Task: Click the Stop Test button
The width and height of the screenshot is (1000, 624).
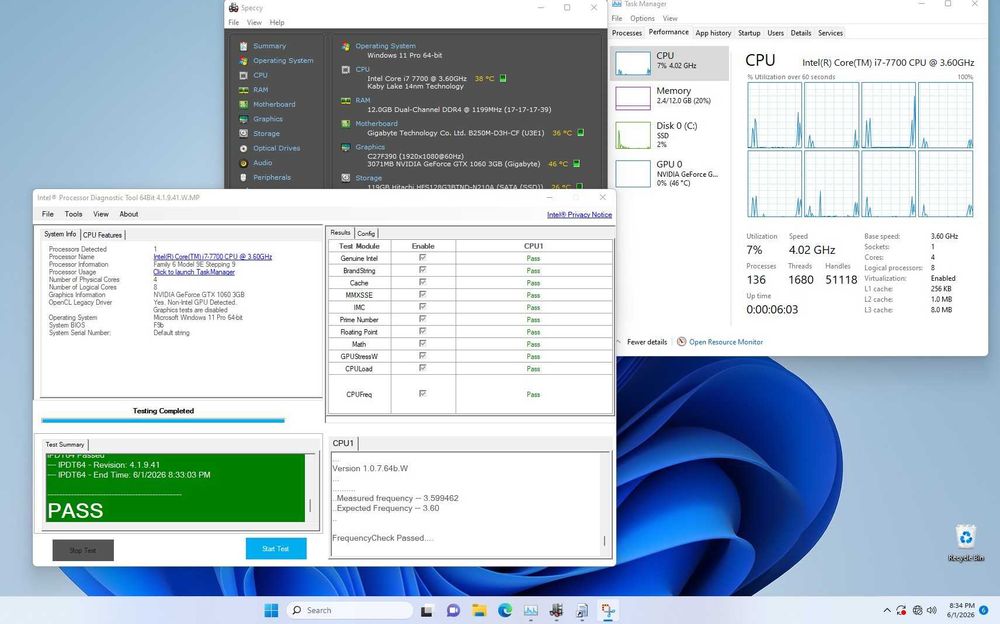Action: point(83,550)
